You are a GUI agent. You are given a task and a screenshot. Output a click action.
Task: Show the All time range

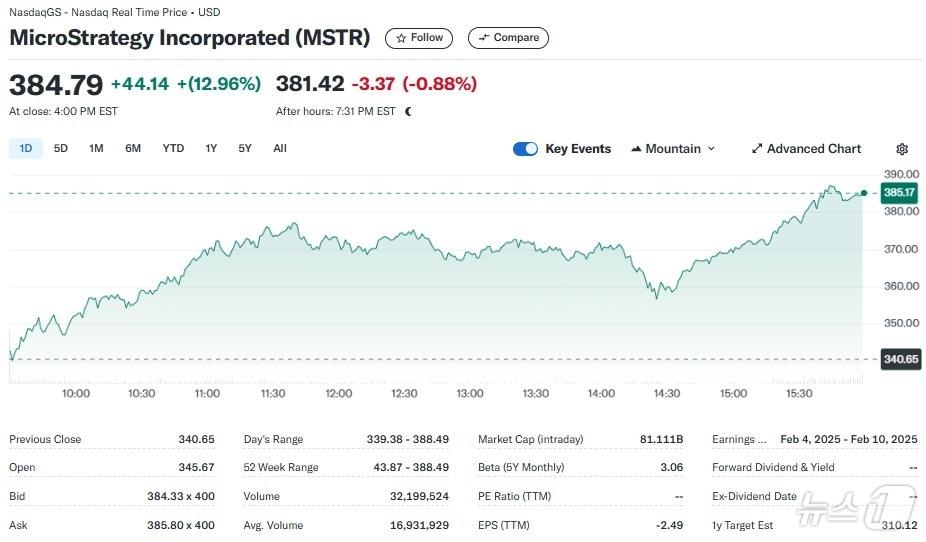pyautogui.click(x=280, y=149)
